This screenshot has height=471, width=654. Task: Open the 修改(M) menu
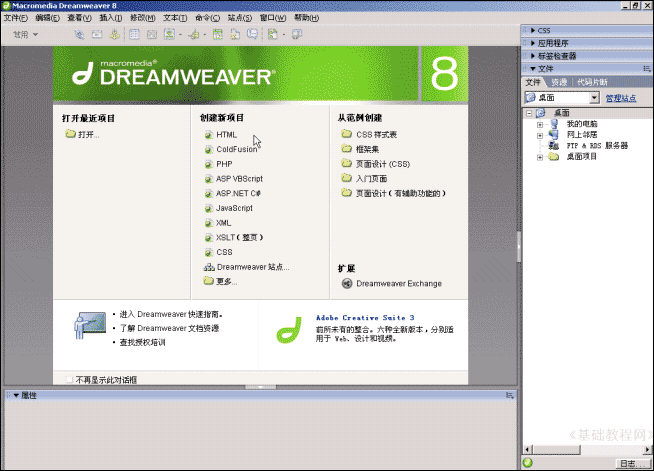pos(143,18)
